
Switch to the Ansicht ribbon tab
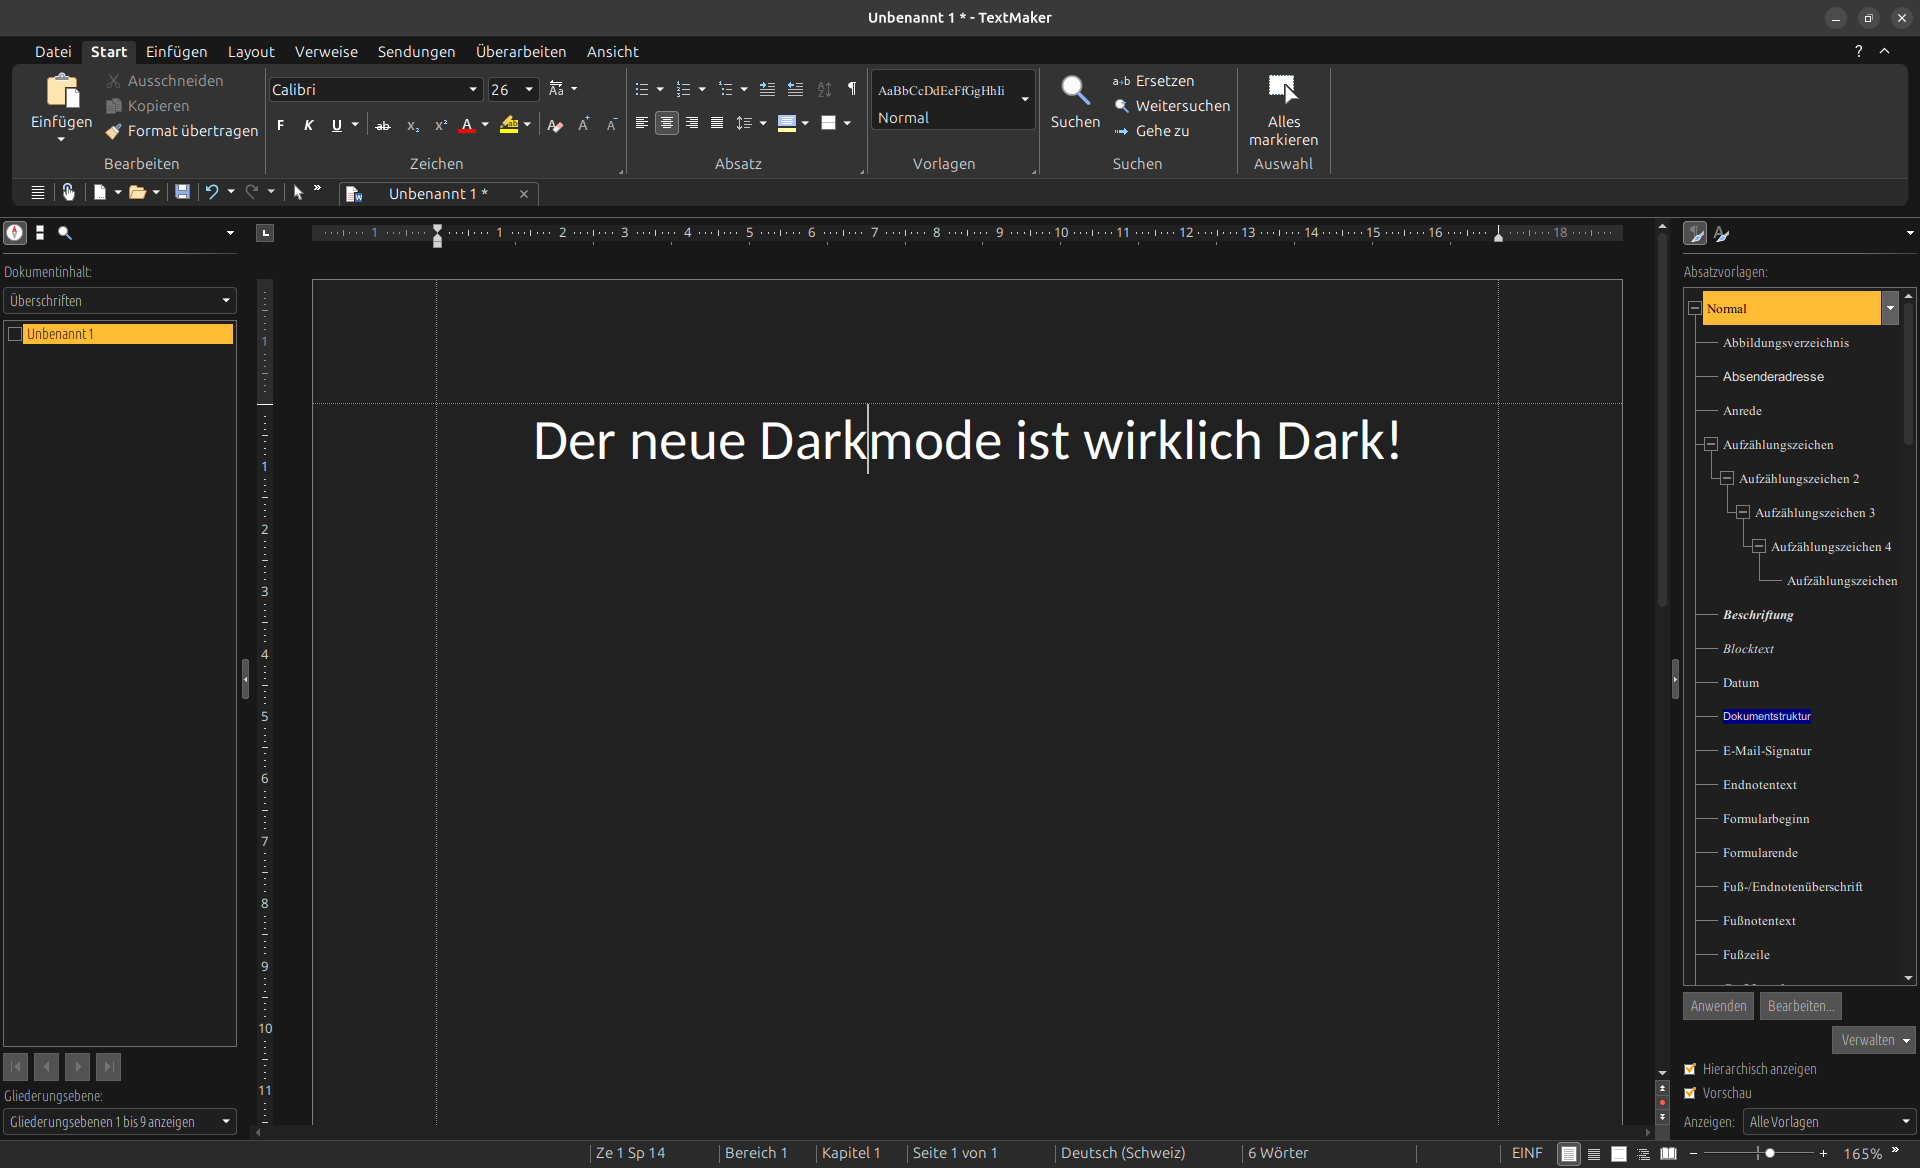pyautogui.click(x=613, y=51)
